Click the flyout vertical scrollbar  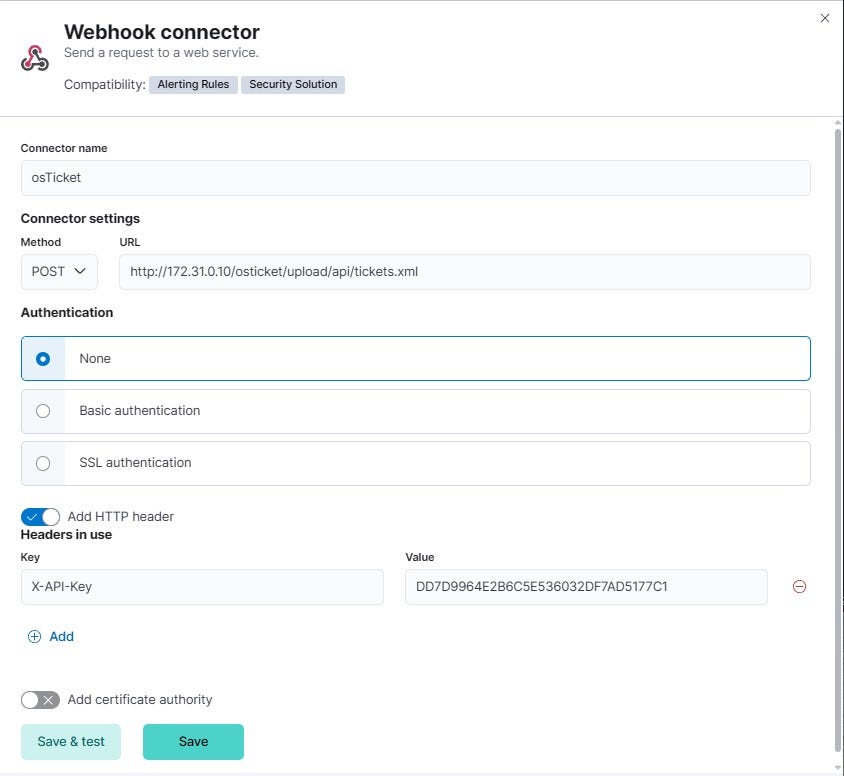coord(838,441)
